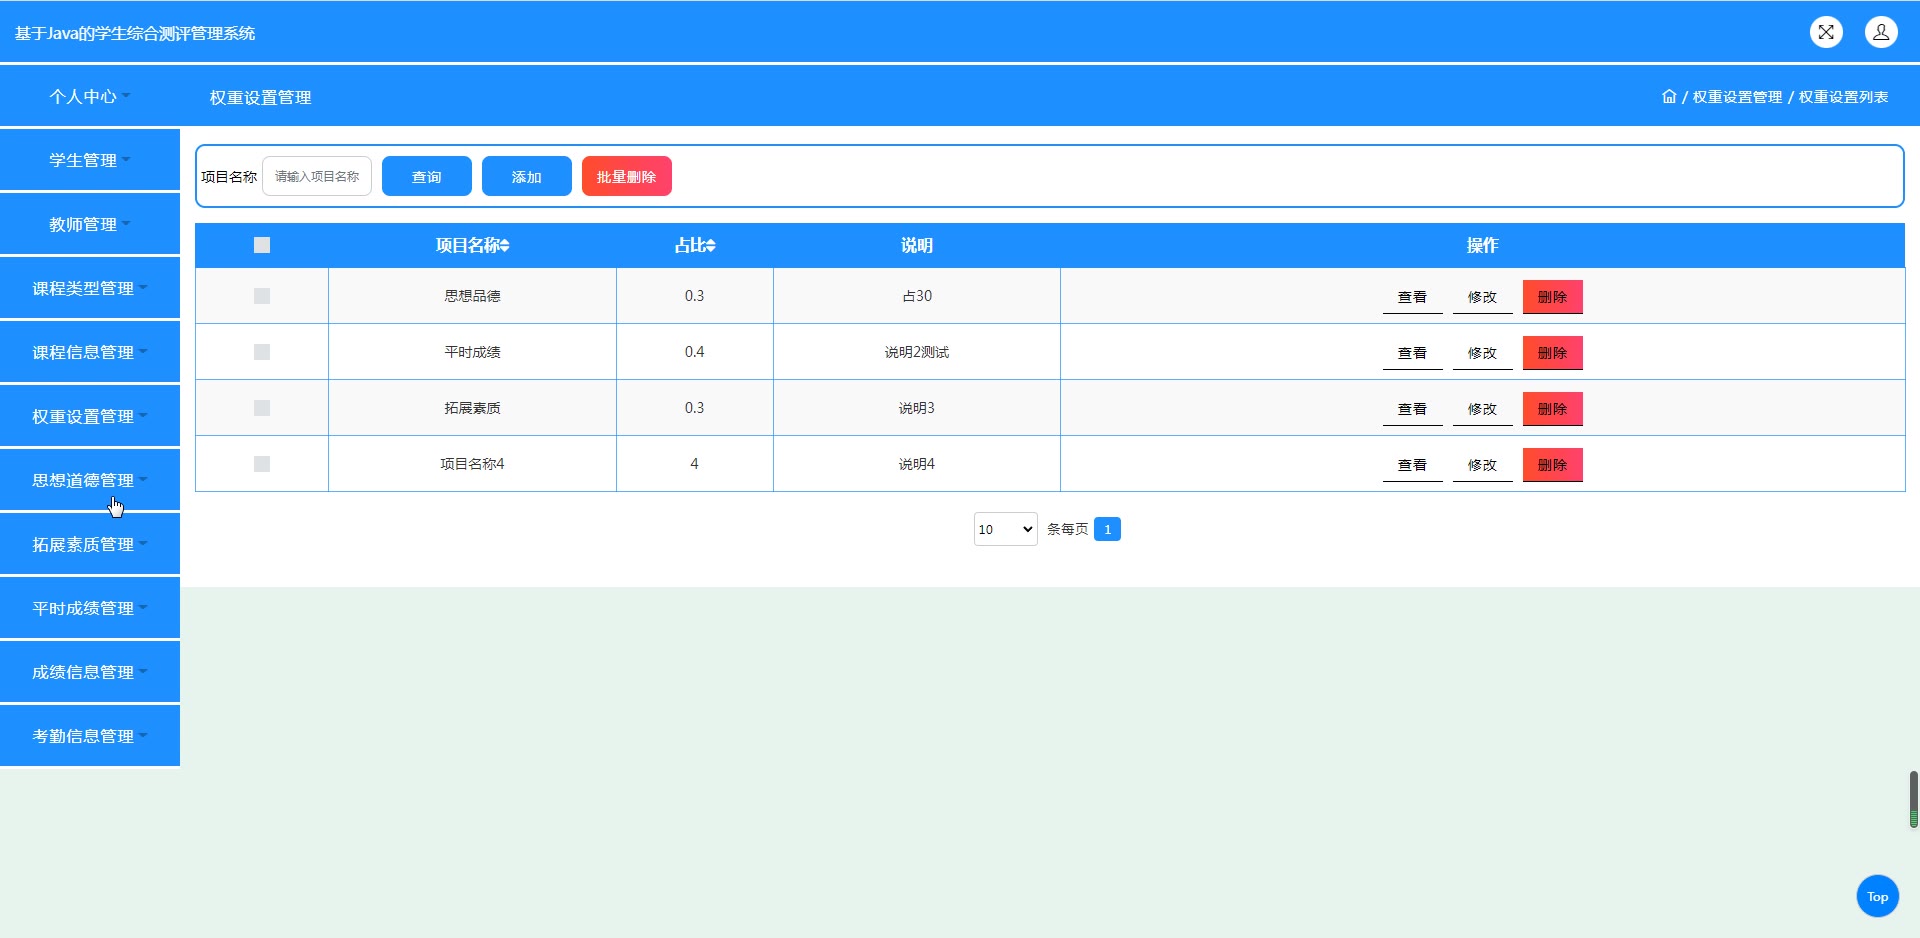The height and width of the screenshot is (938, 1920).
Task: Click the 权重设置管理 breadcrumb link
Action: [x=1737, y=97]
